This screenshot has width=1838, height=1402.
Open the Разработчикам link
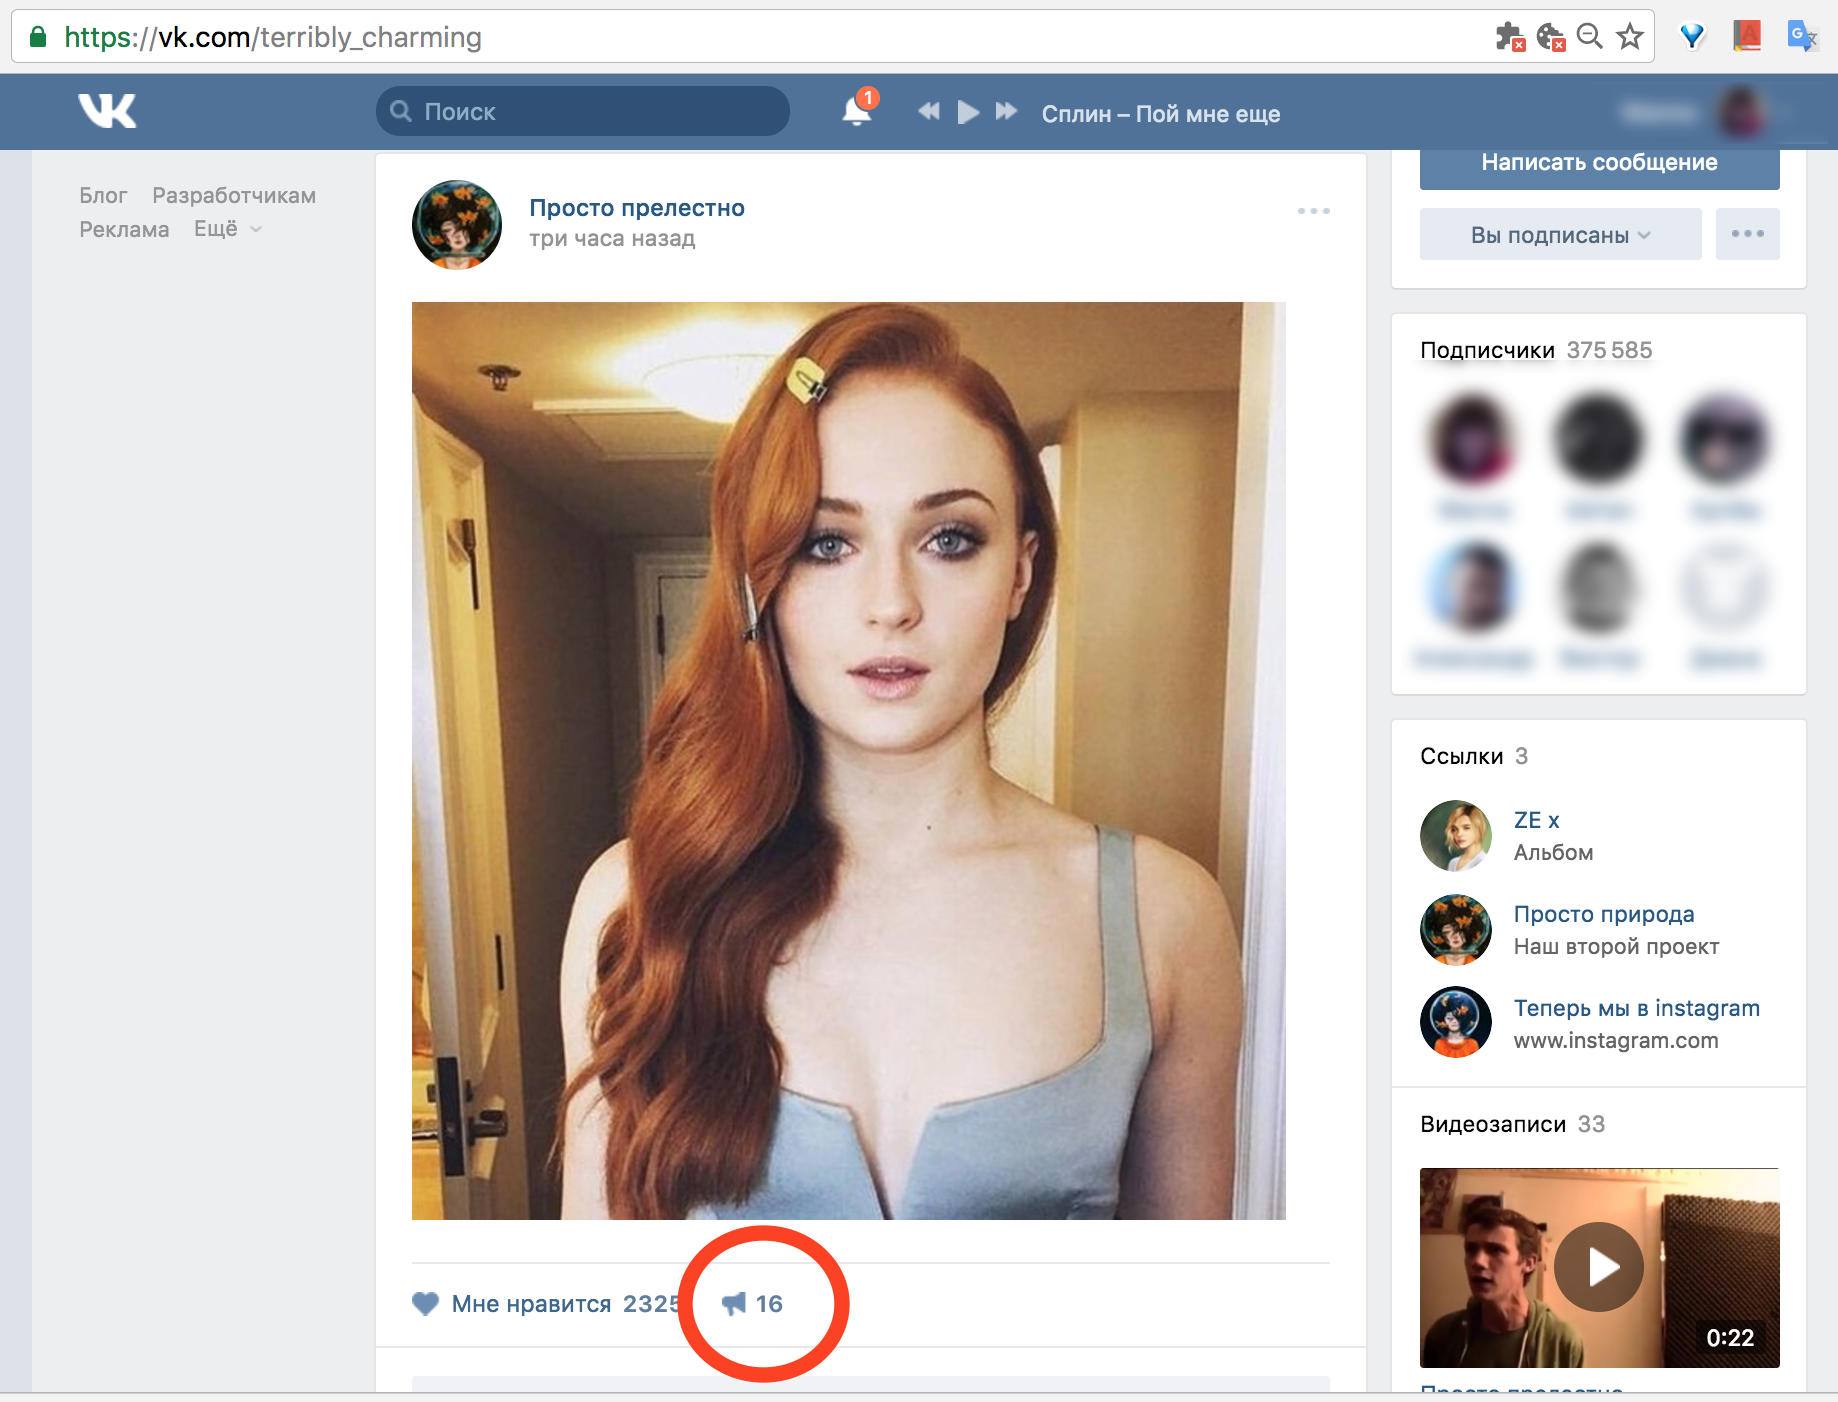coord(234,196)
